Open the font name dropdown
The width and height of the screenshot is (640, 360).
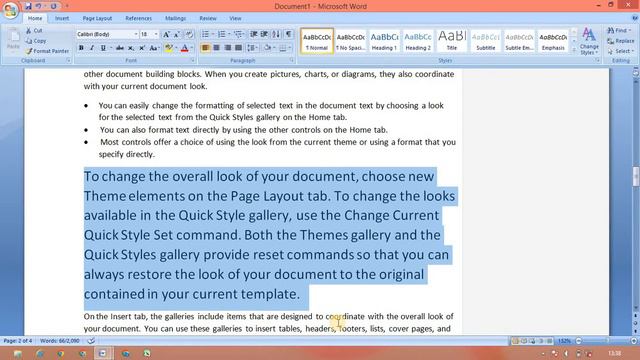point(136,35)
